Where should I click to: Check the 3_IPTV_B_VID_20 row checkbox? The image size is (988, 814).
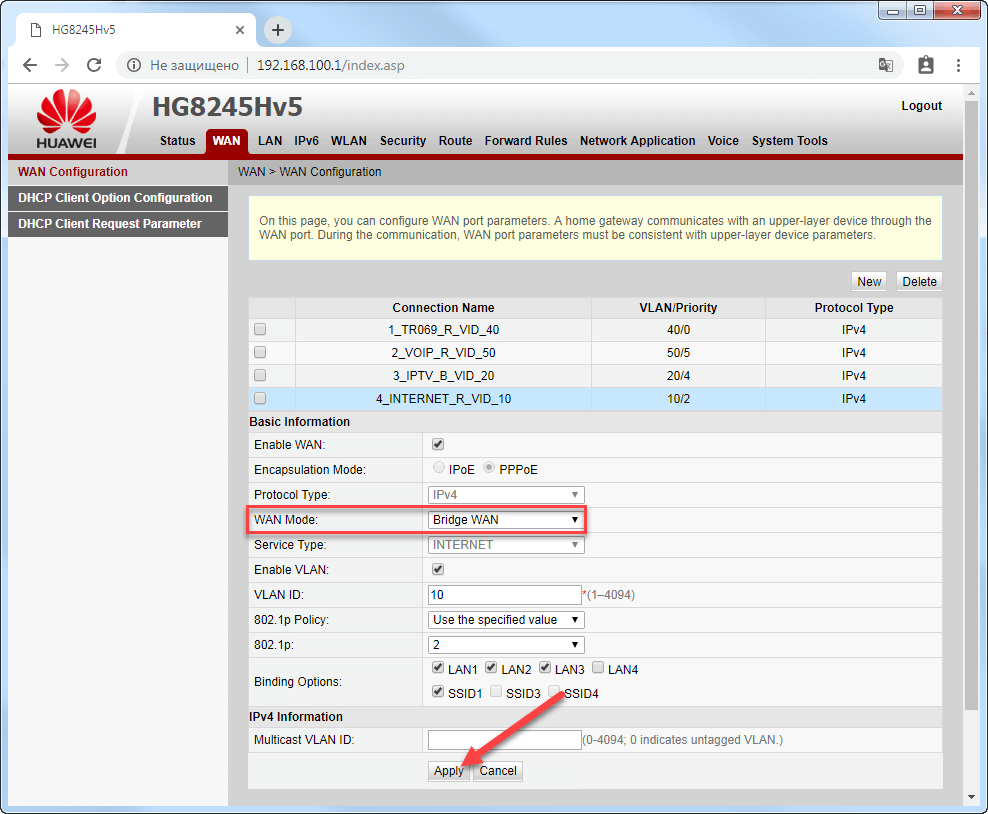(x=259, y=375)
